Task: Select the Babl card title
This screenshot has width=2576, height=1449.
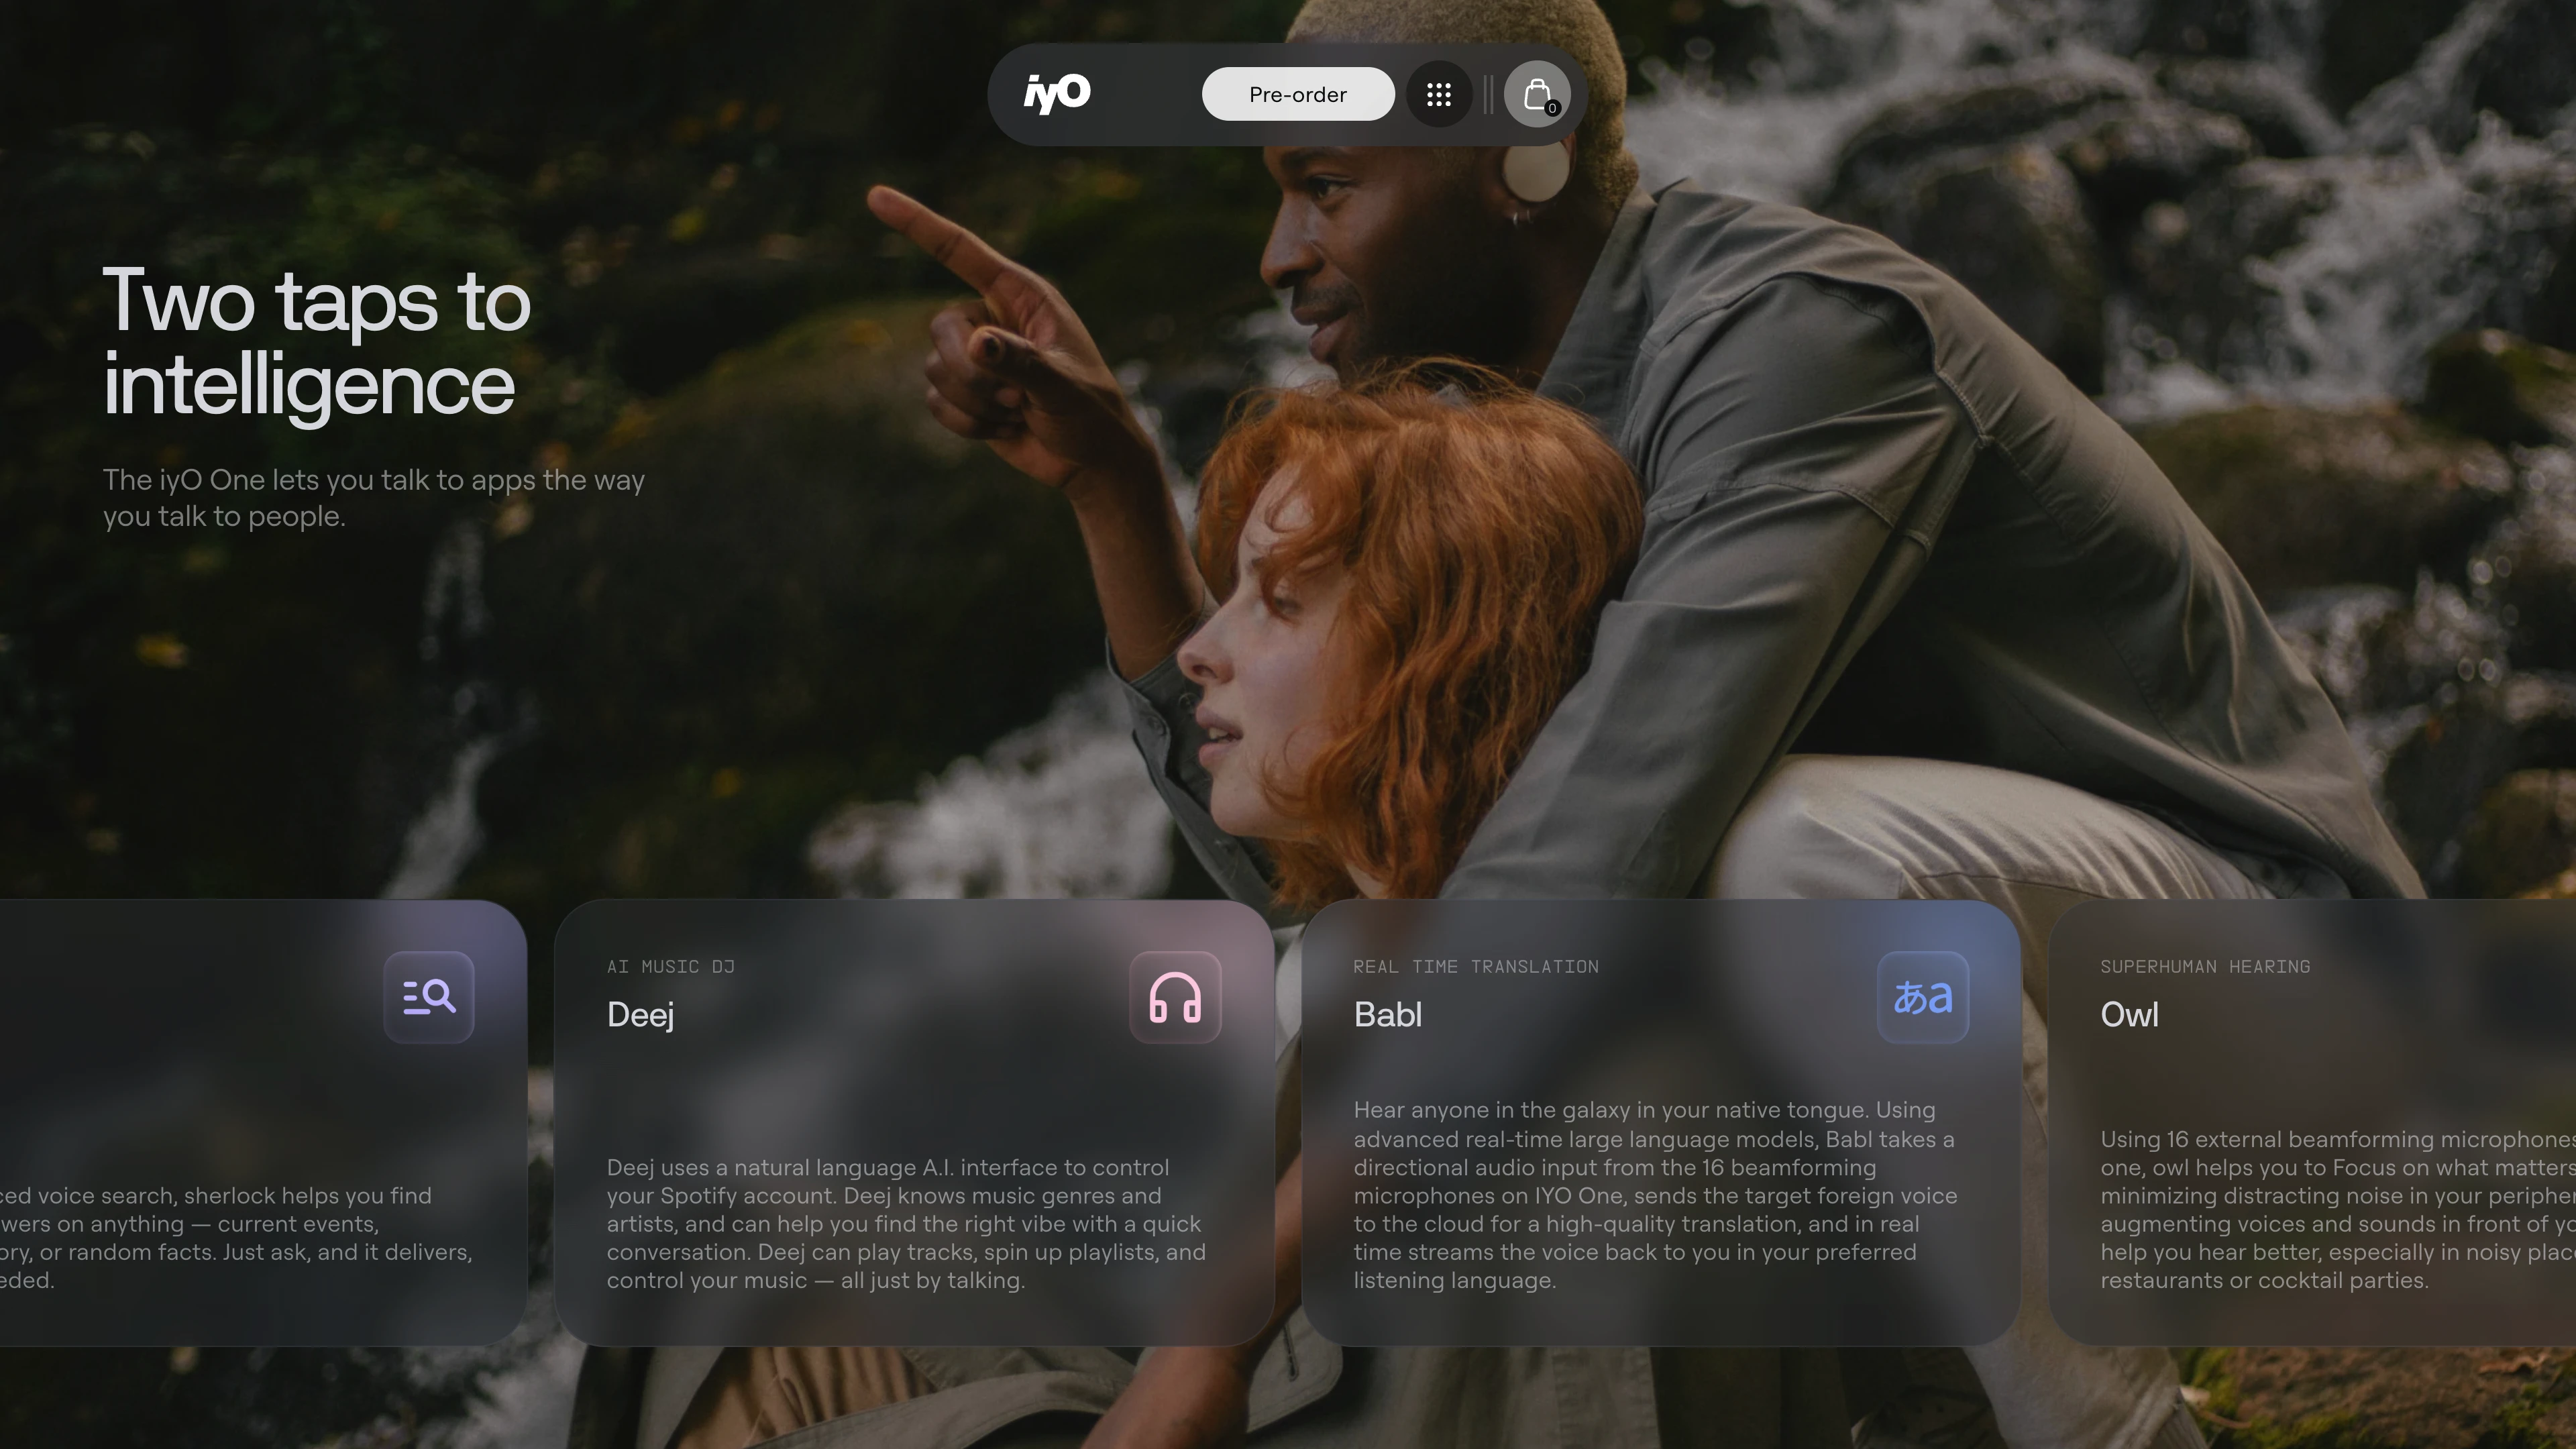Action: point(1387,1015)
